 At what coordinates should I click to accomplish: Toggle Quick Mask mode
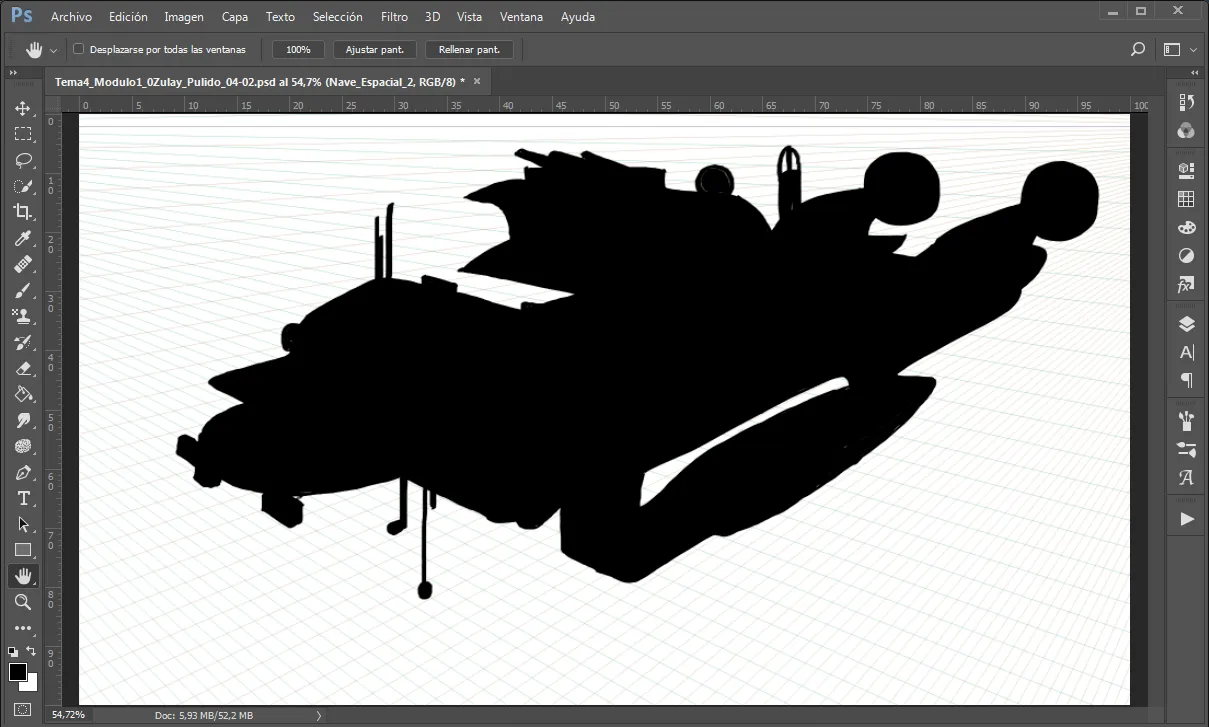coord(23,710)
